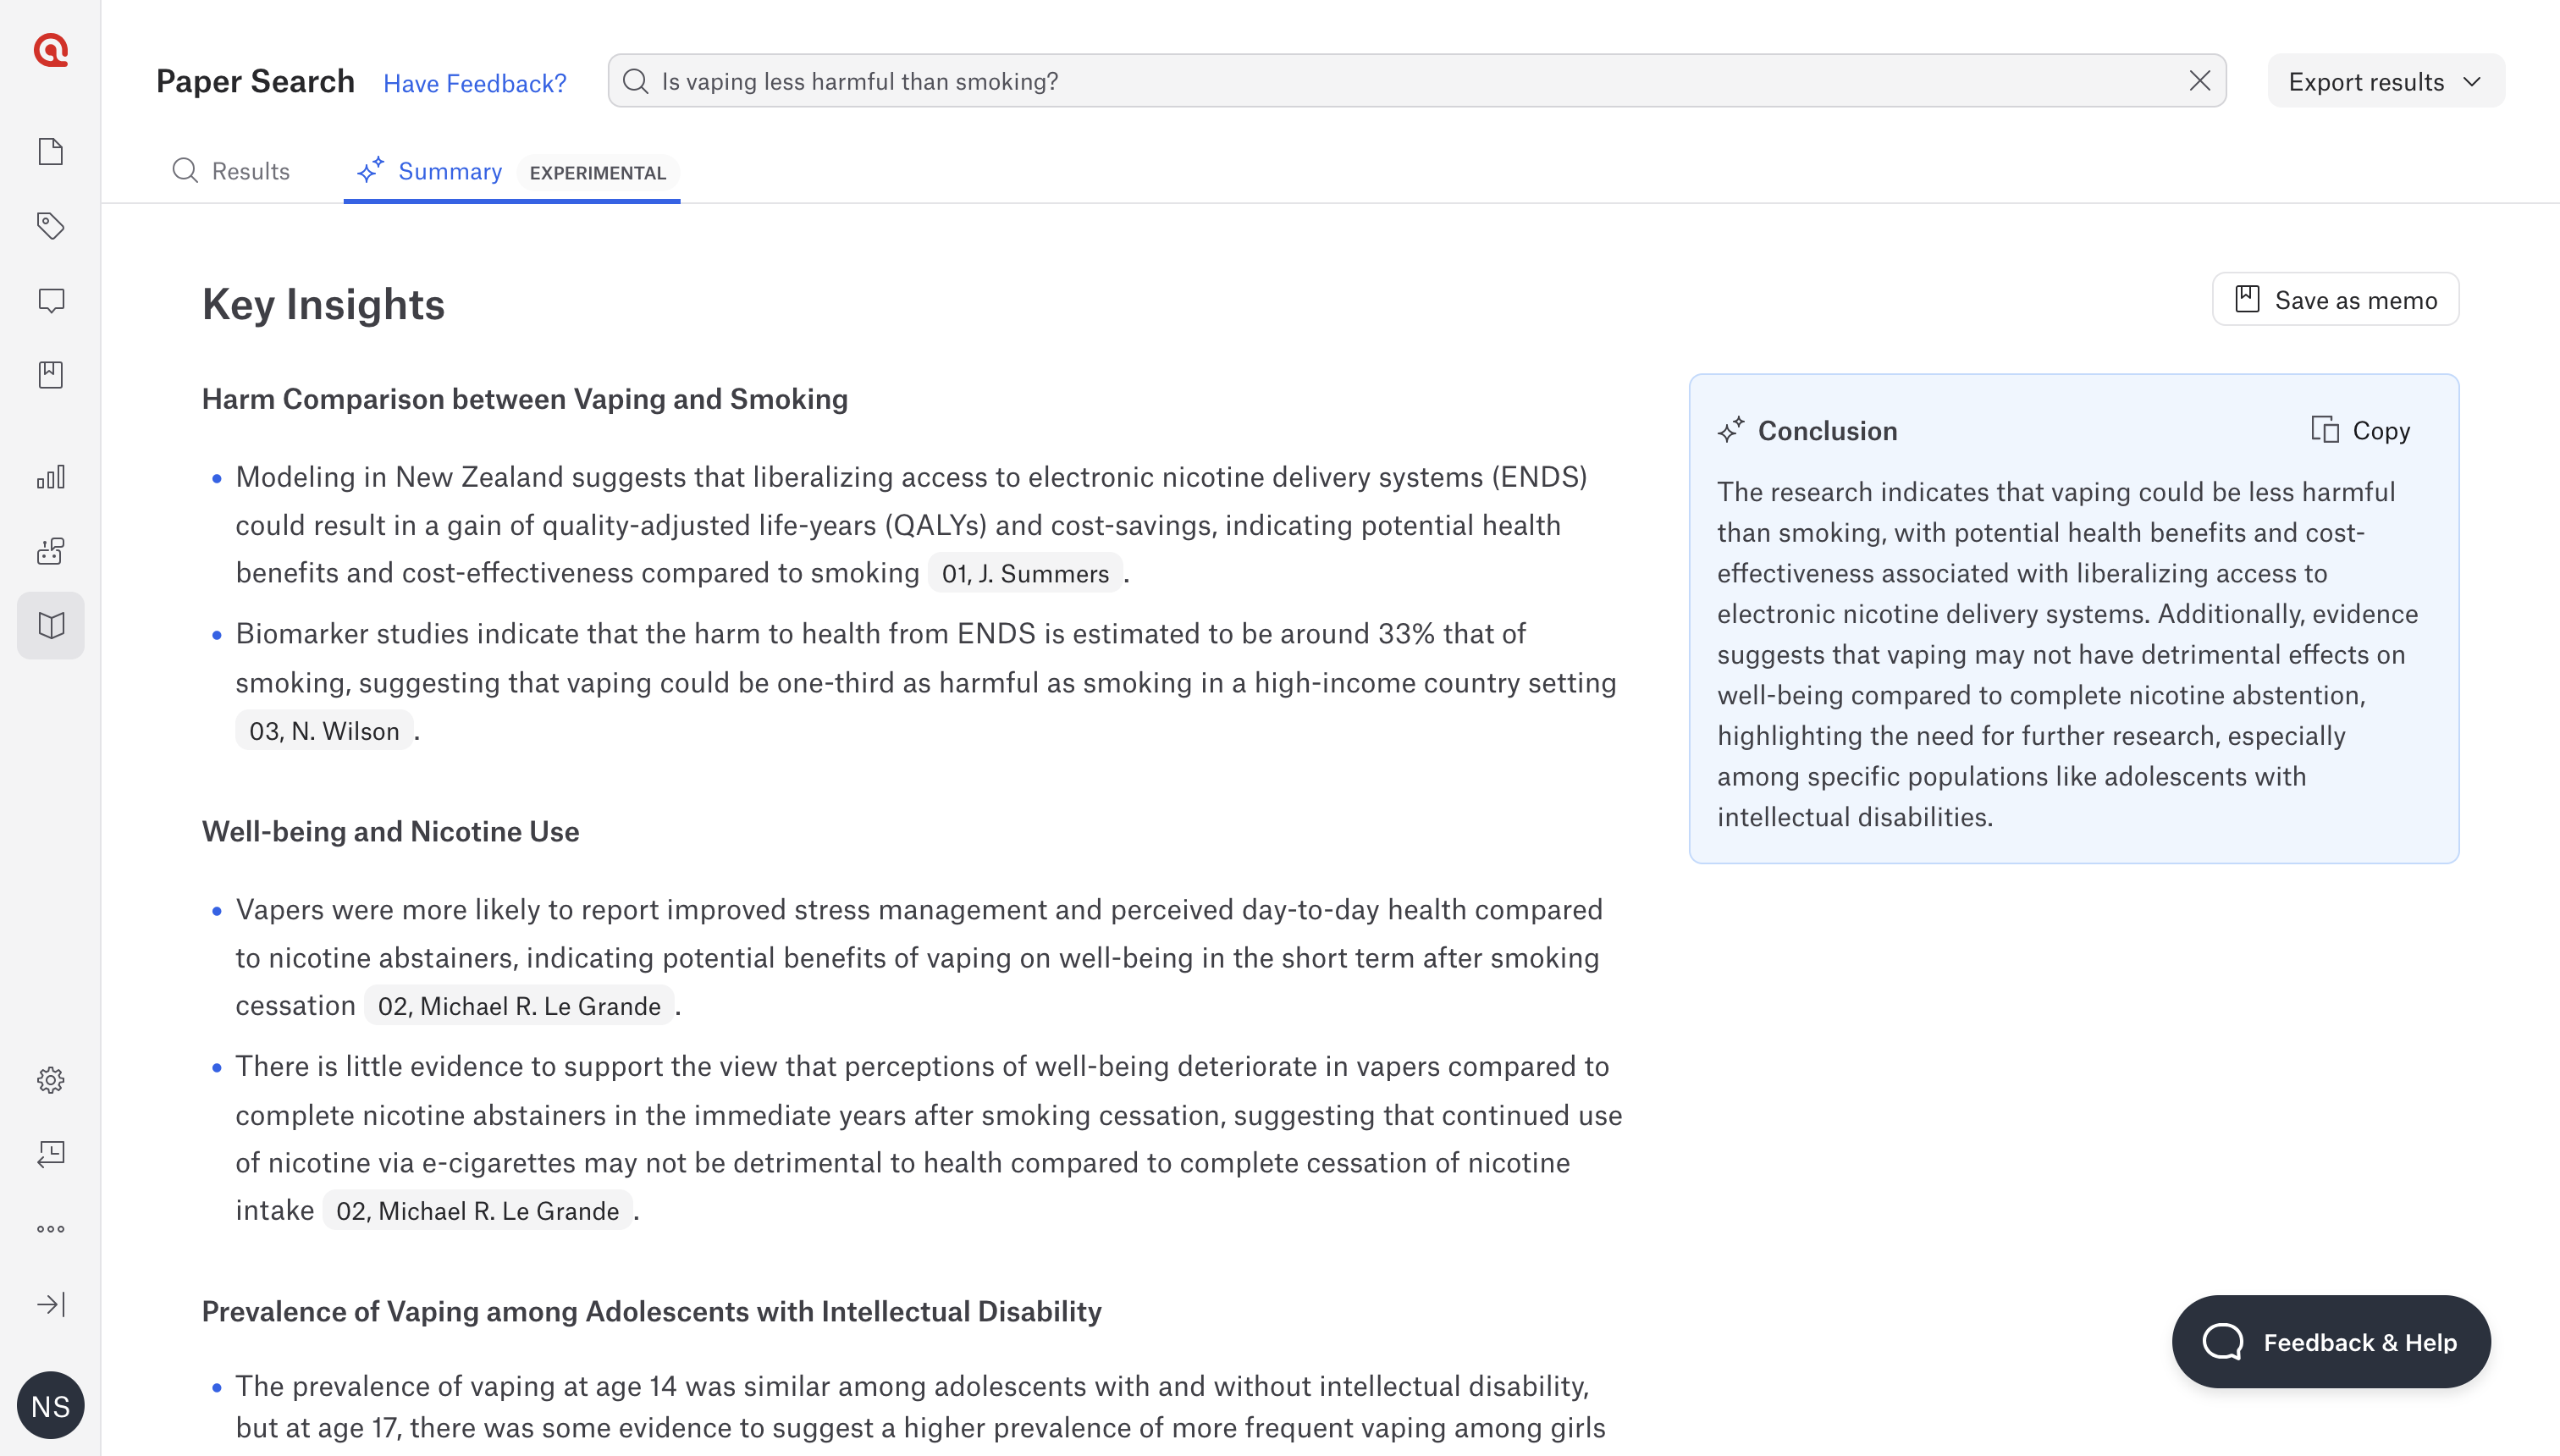
Task: Open the NS user avatar menu
Action: point(50,1405)
